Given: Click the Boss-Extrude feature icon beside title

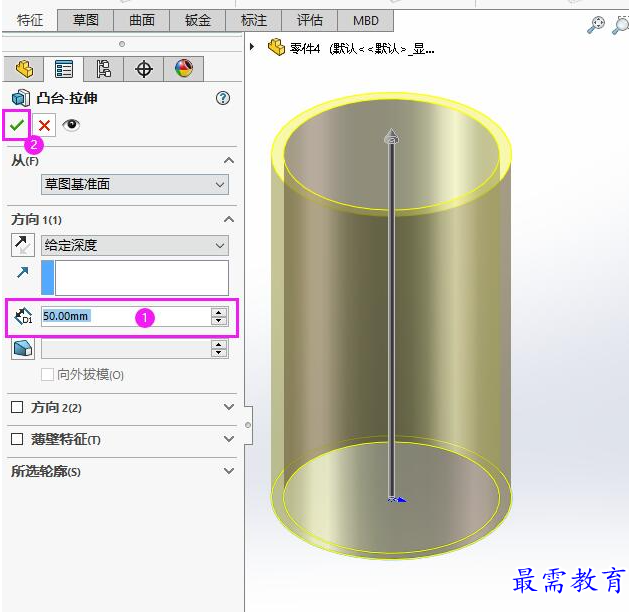Looking at the screenshot, I should tap(21, 98).
